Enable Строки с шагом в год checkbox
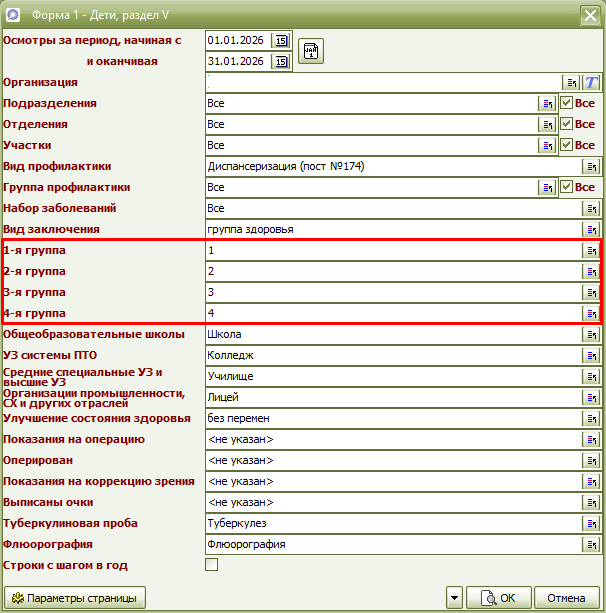Viewport: 606px width, 613px height. click(x=211, y=565)
